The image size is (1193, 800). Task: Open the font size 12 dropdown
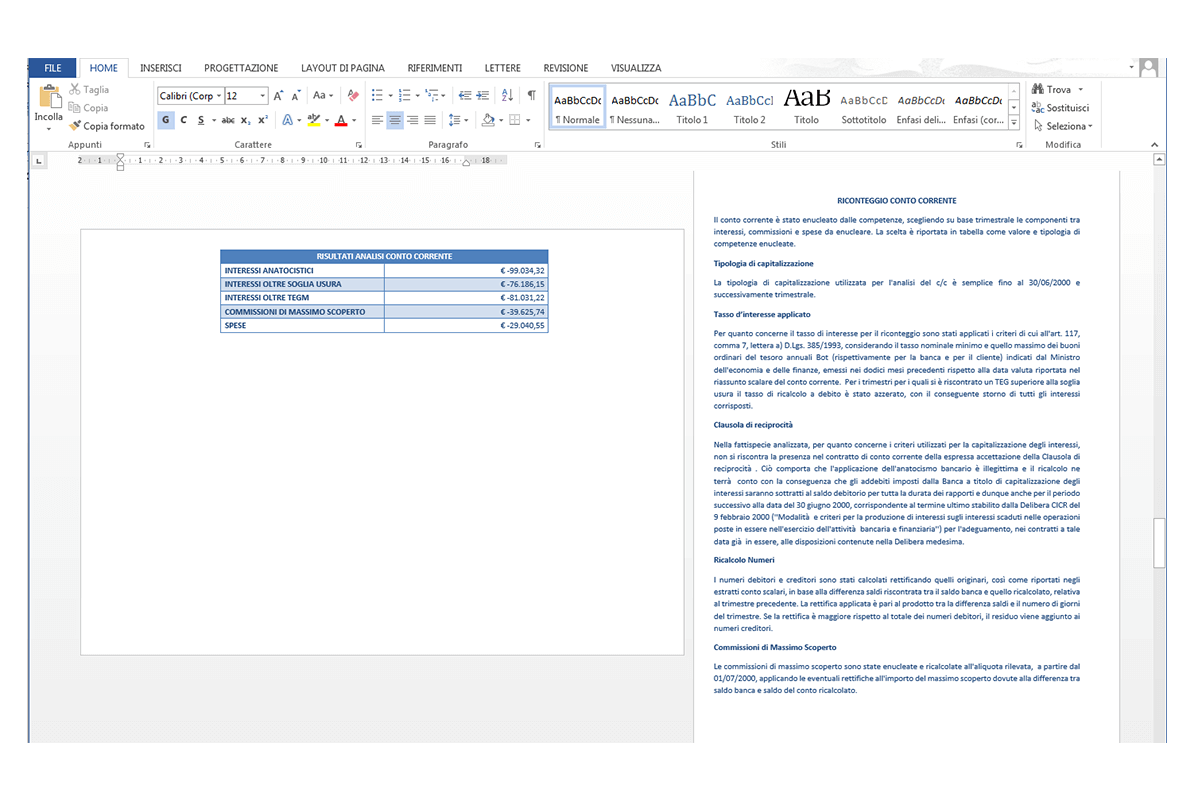click(x=247, y=96)
